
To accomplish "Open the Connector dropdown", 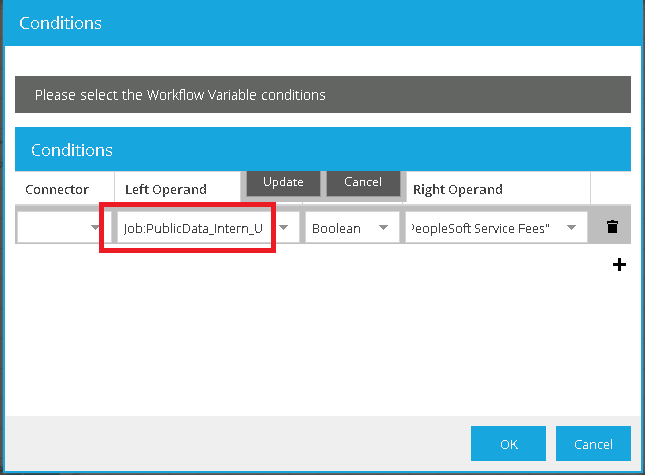I will pyautogui.click(x=95, y=229).
